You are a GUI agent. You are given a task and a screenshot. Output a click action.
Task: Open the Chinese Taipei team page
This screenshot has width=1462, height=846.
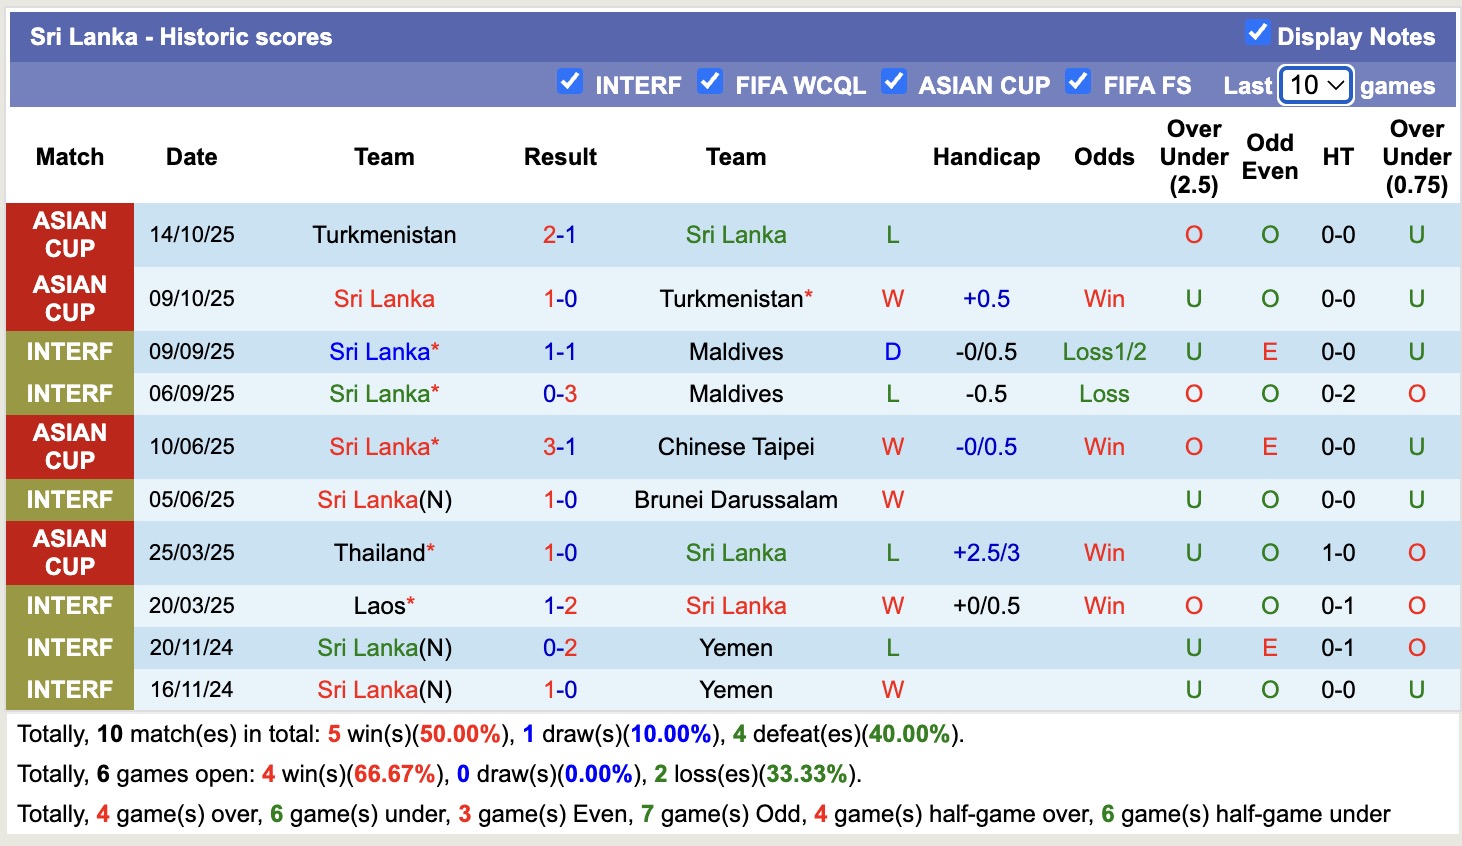point(736,447)
